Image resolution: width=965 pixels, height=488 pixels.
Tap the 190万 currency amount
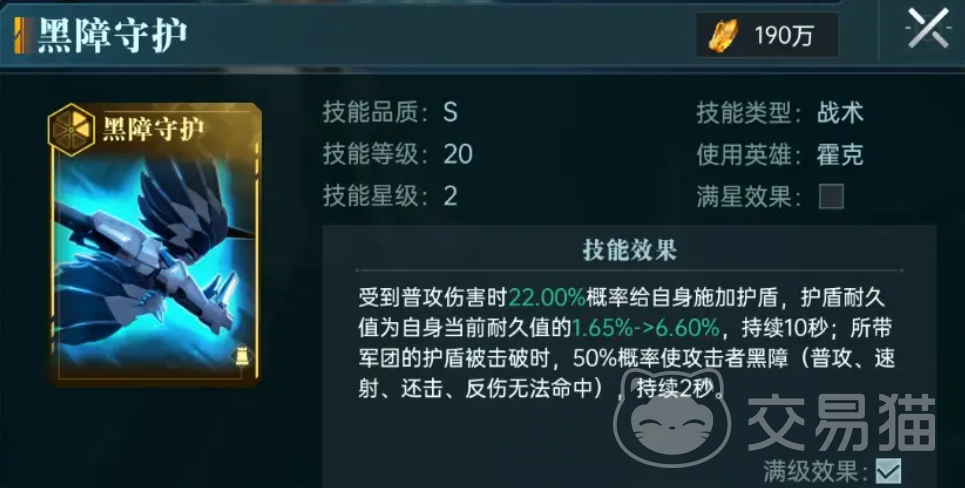point(784,36)
